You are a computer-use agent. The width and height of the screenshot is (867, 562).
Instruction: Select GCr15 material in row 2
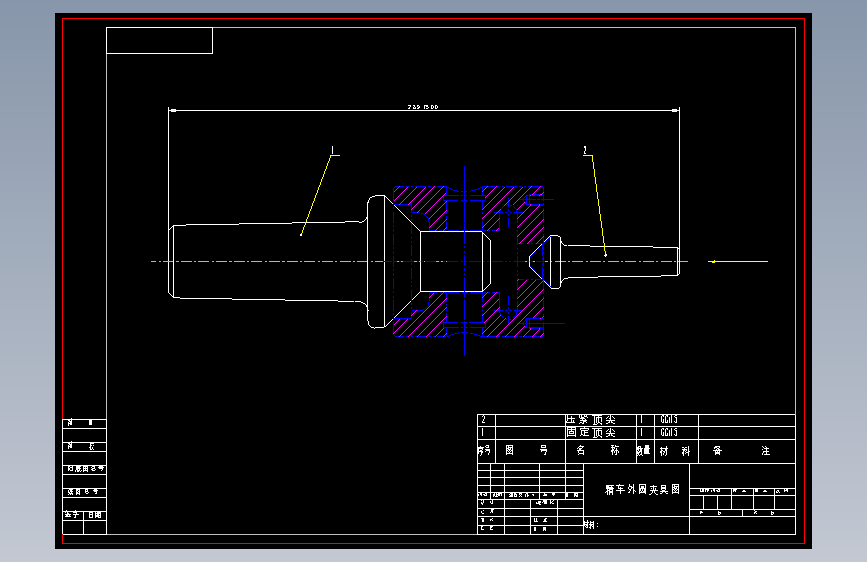pos(669,420)
